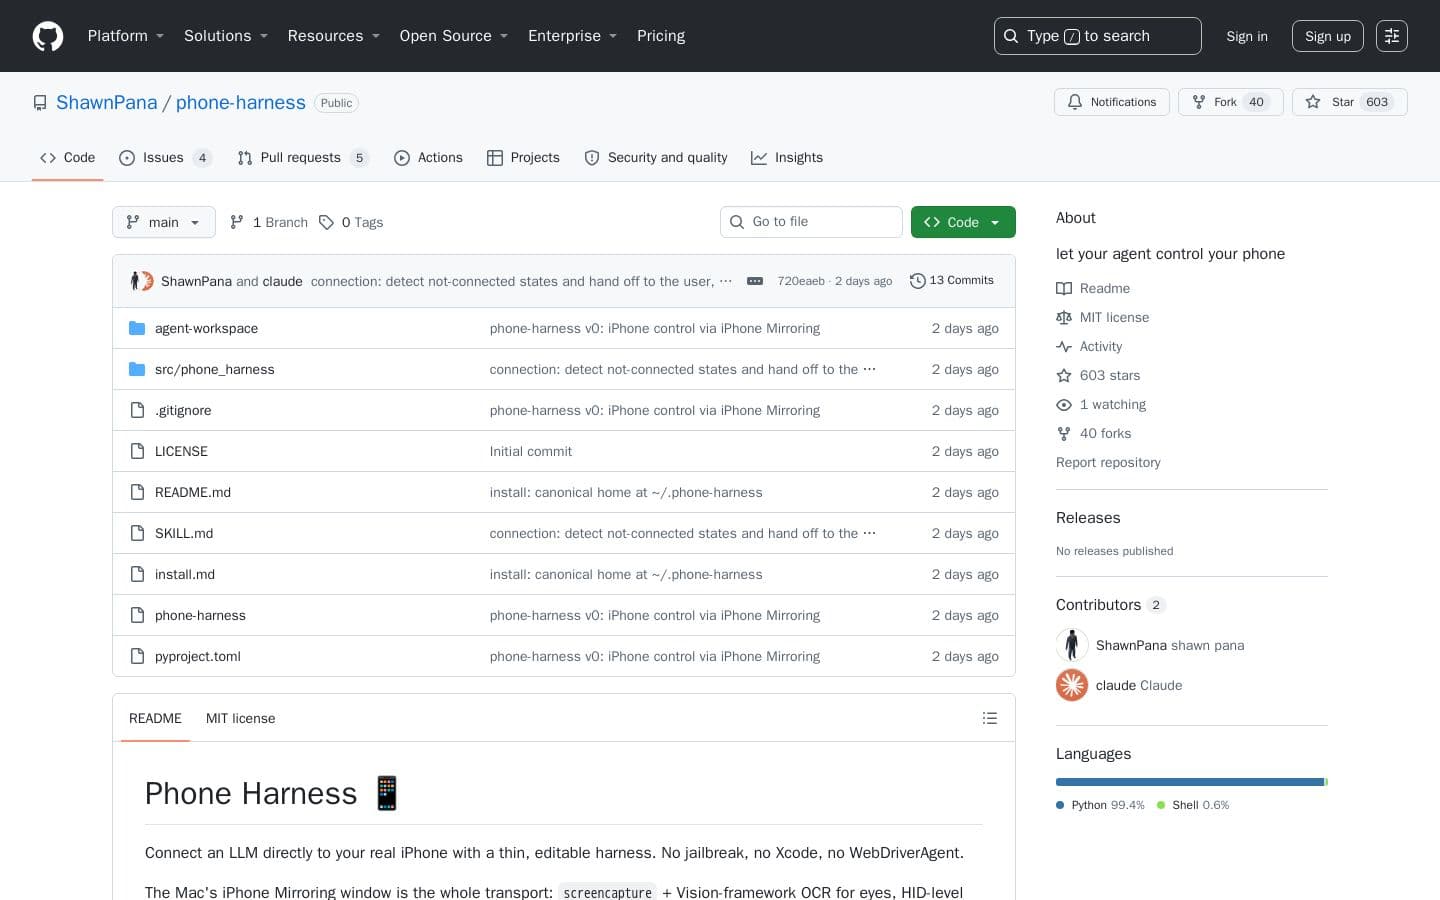
Task: Expand the Platform menu
Action: pyautogui.click(x=126, y=36)
